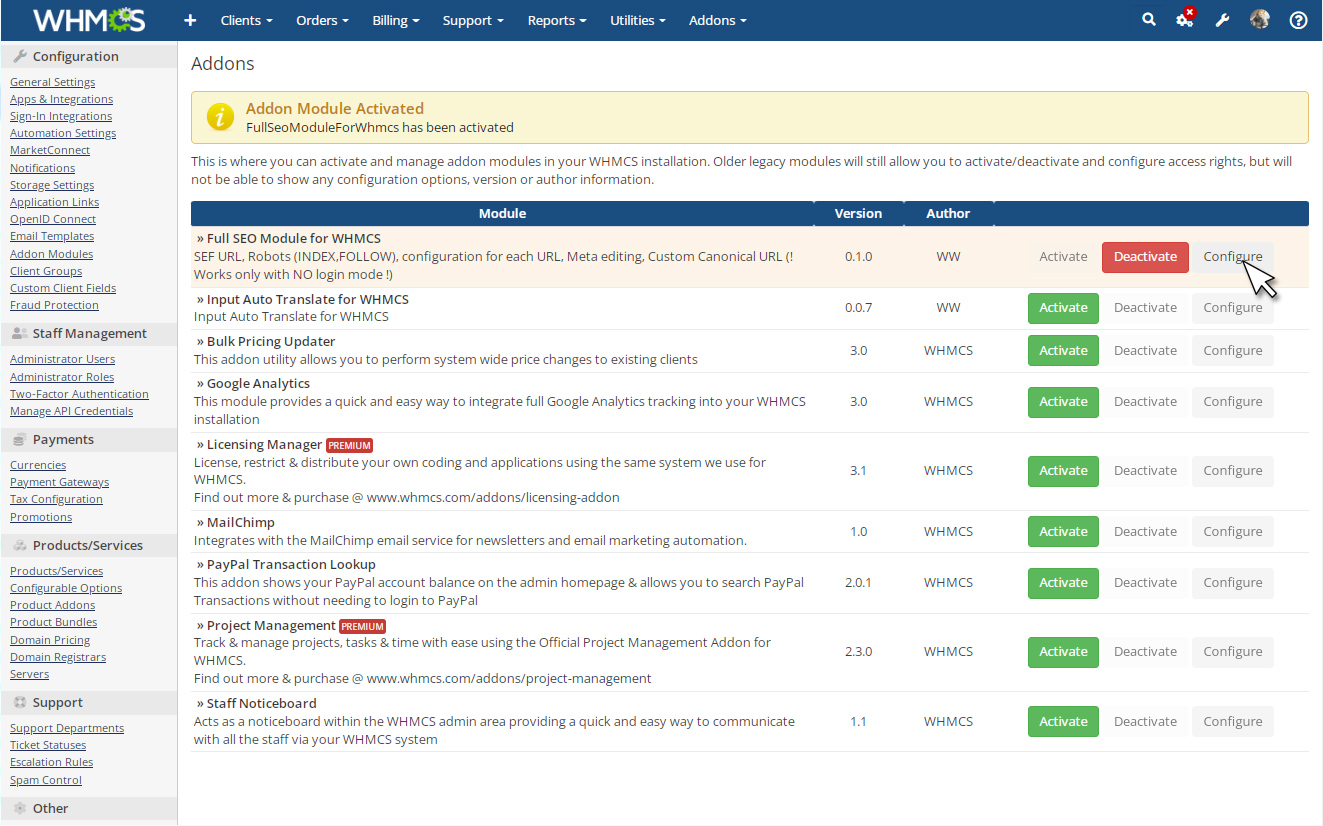Open Domain Pricing link
The width and height of the screenshot is (1323, 826).
50,640
